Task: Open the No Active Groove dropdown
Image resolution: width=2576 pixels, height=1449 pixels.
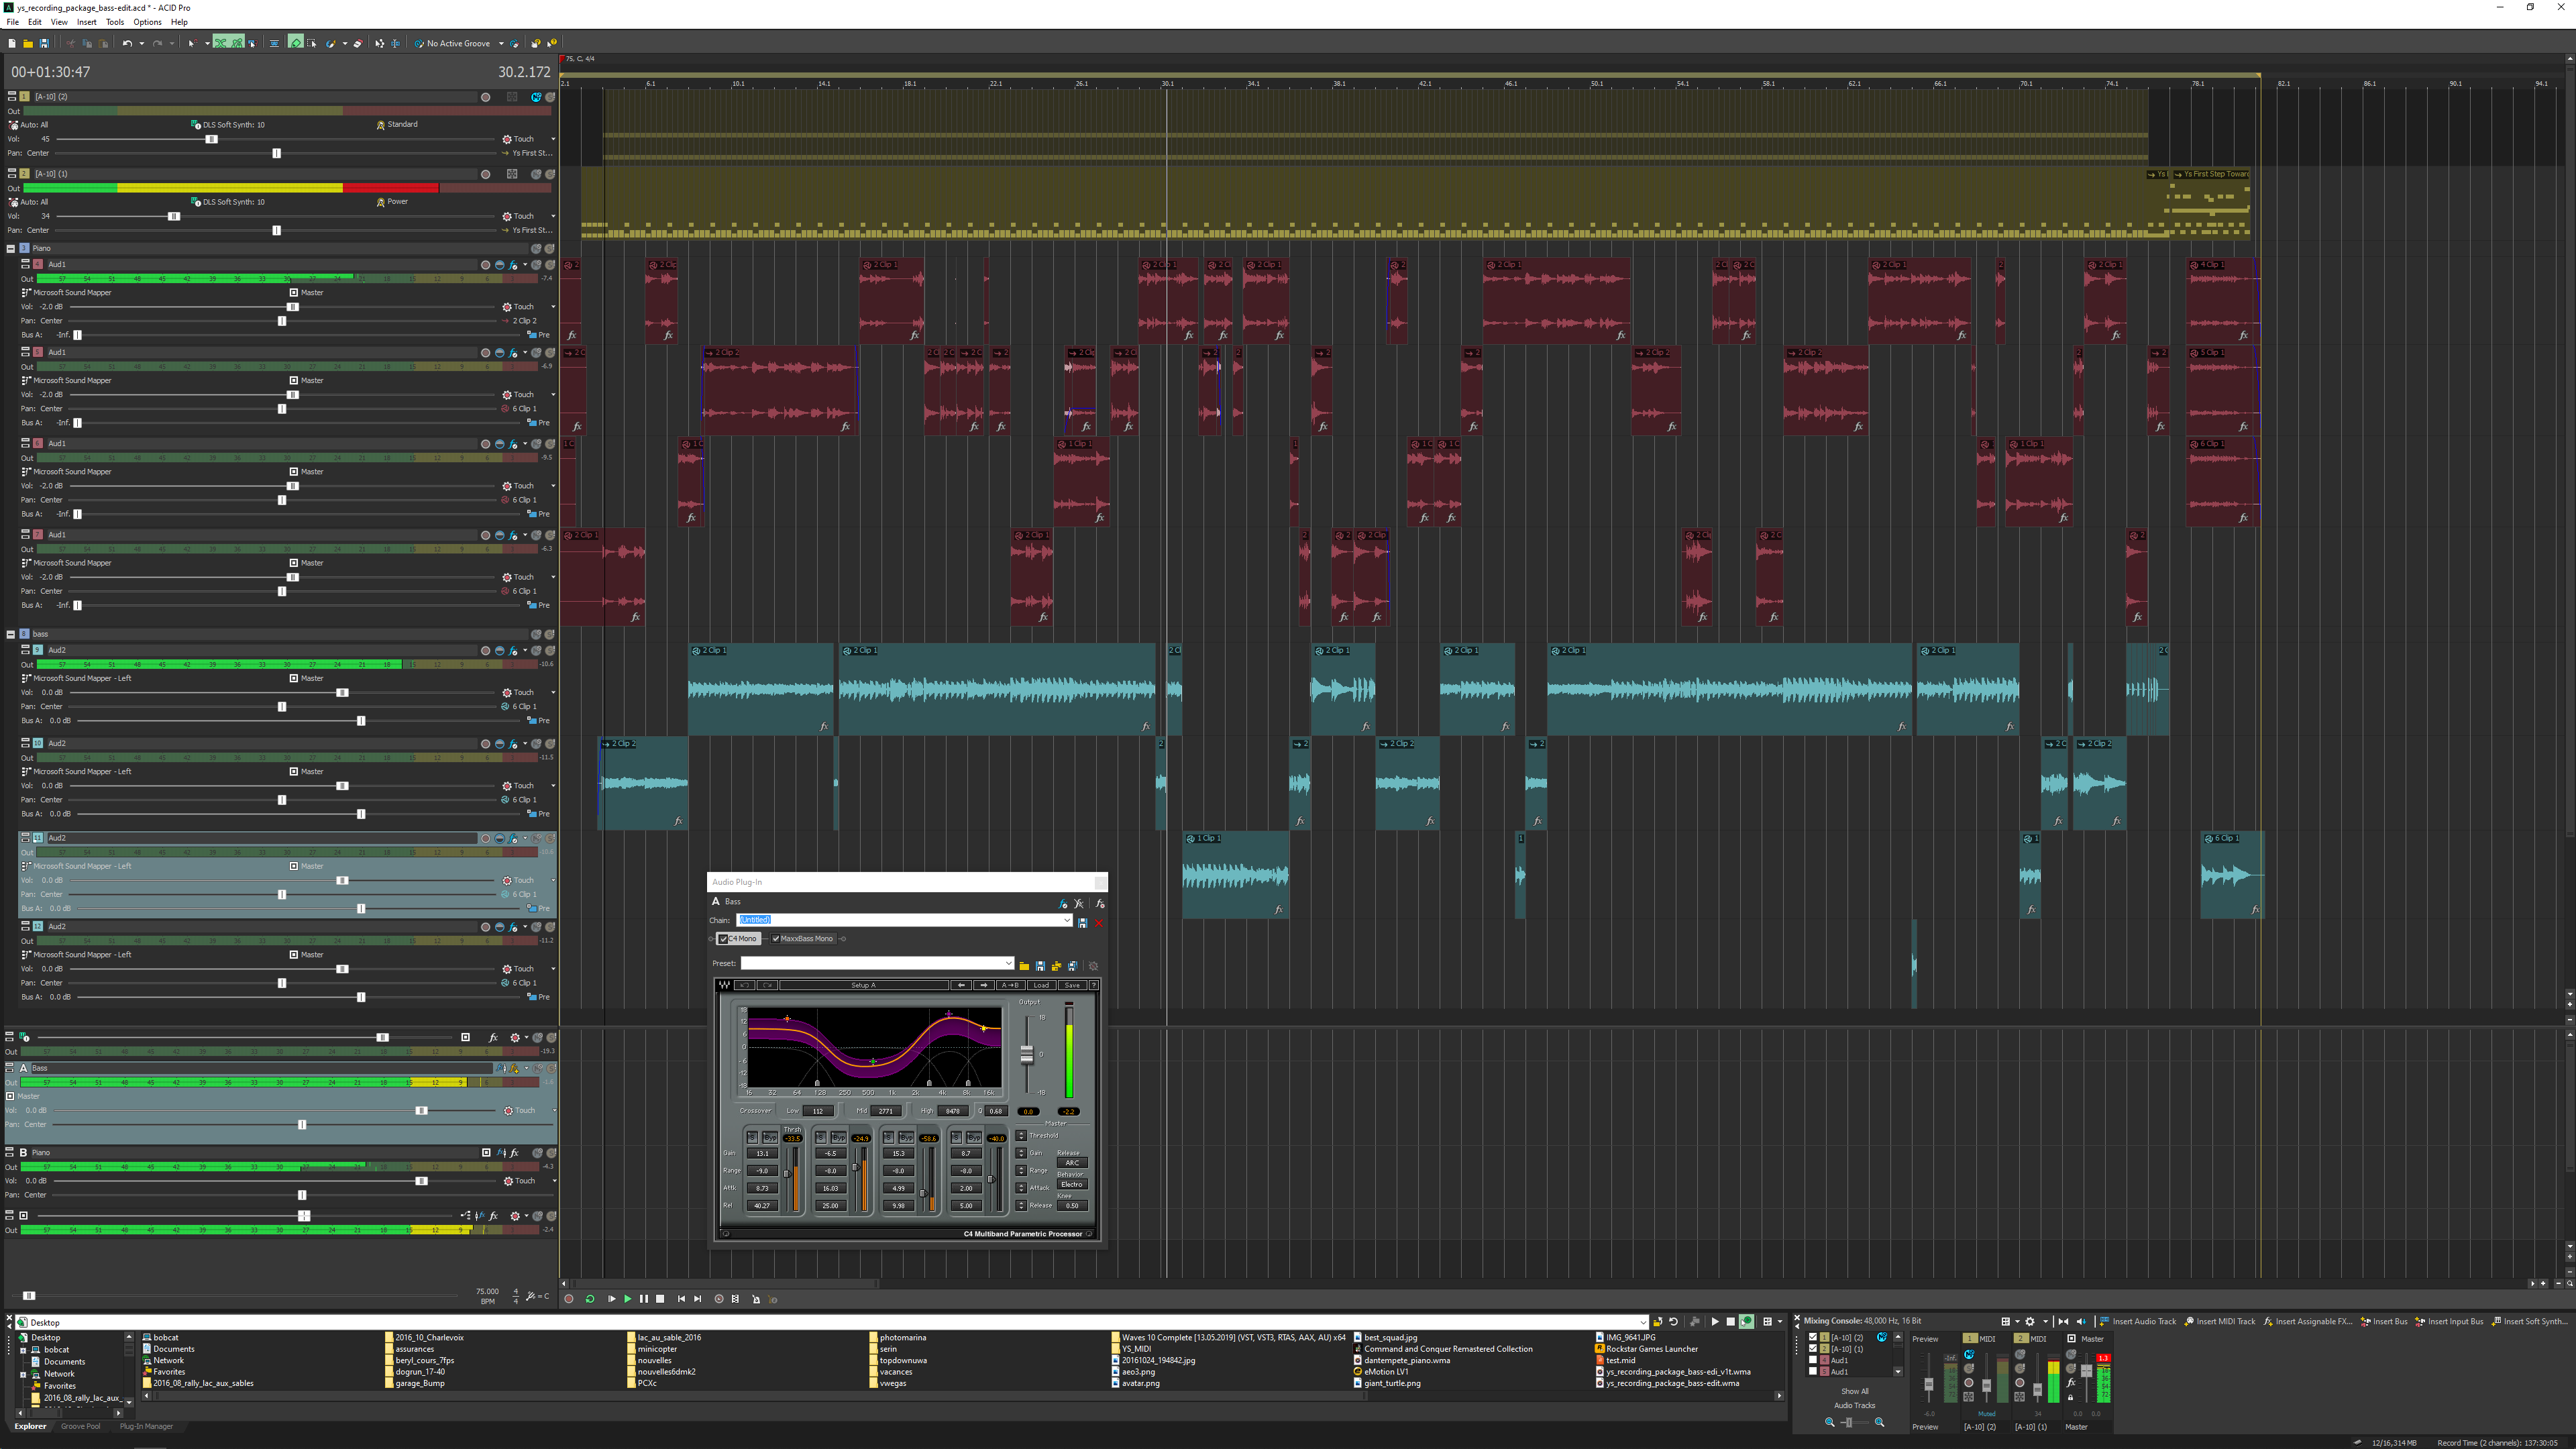Action: point(501,43)
